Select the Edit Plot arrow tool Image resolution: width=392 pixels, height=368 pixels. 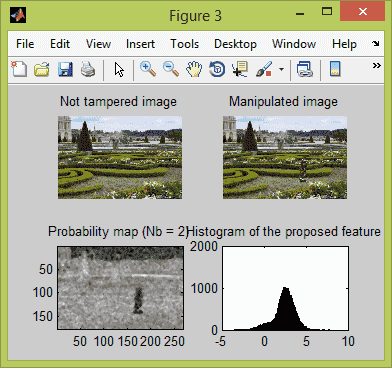coord(119,70)
